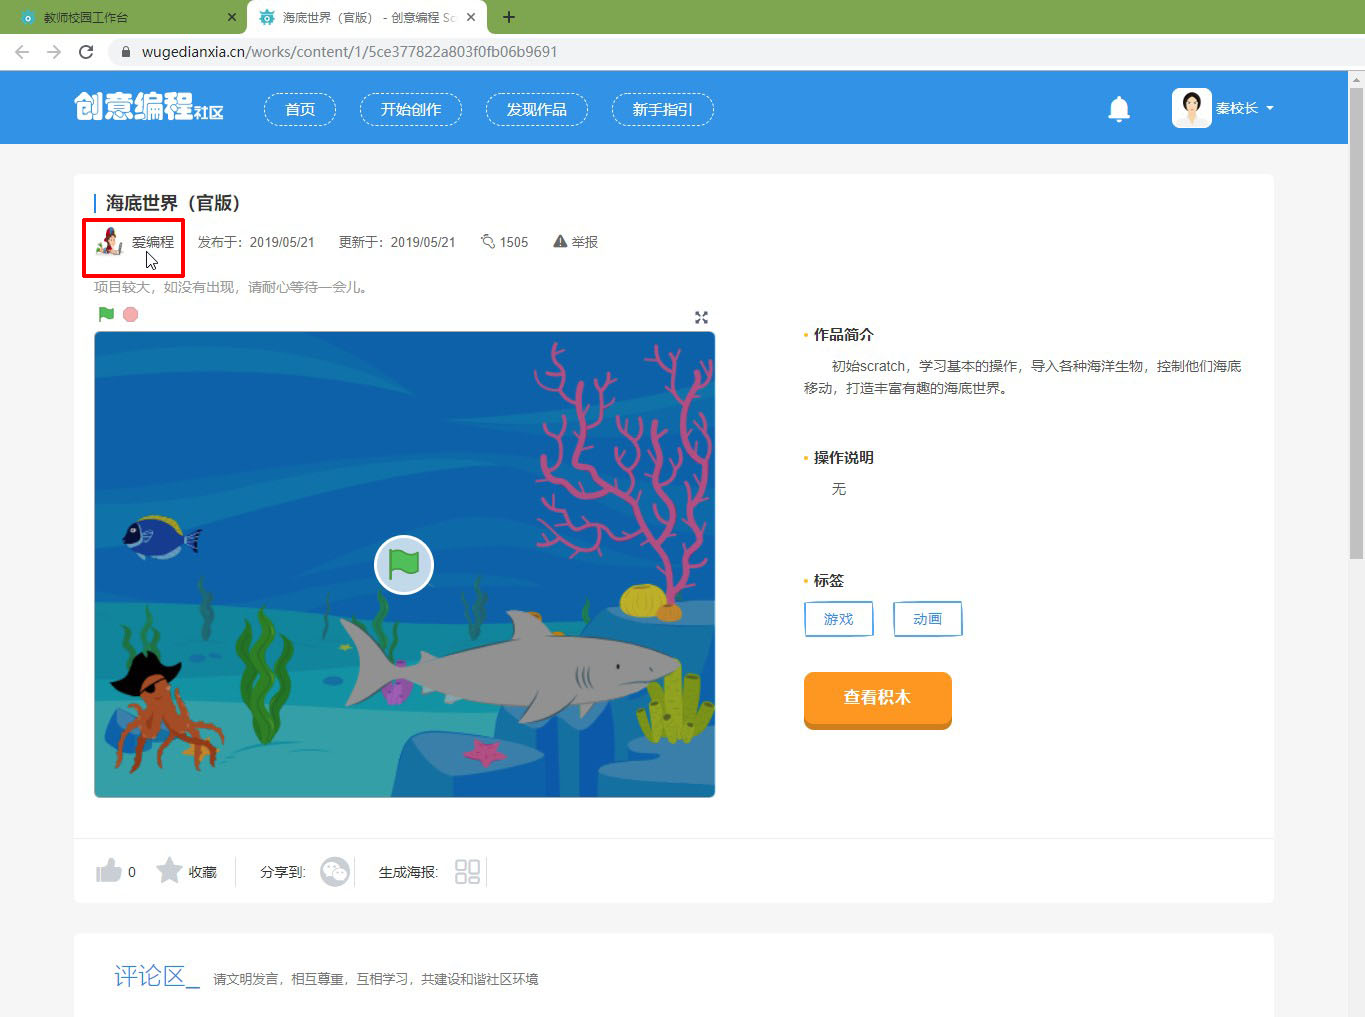Click the address bar URL

point(349,52)
